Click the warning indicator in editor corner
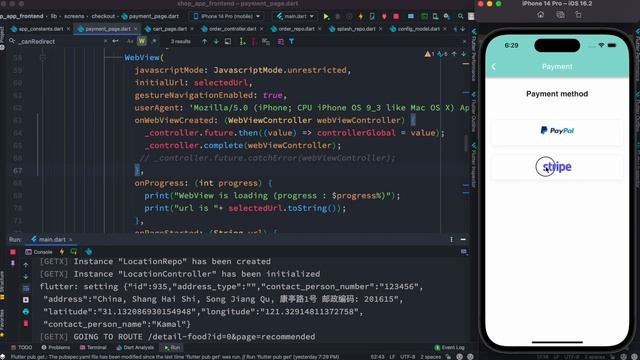640x360 pixels. pyautogui.click(x=429, y=54)
